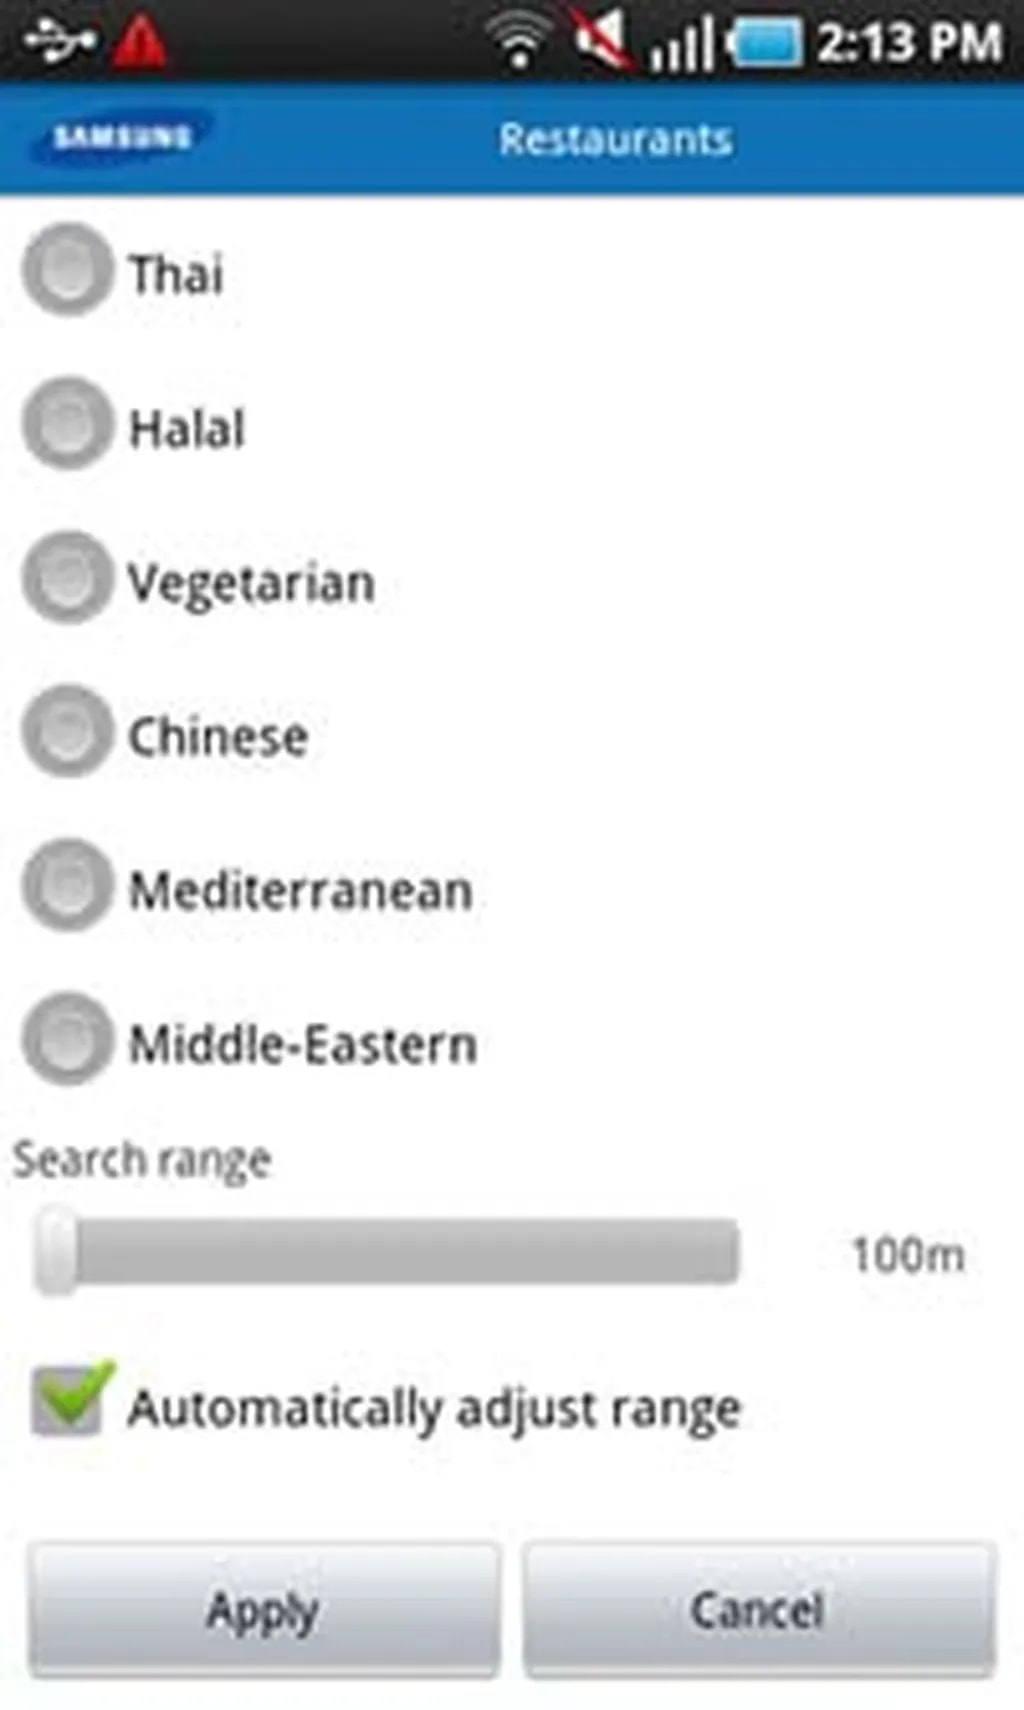This screenshot has height=1710, width=1024.
Task: Pick the Mediterranean radio option
Action: point(67,886)
